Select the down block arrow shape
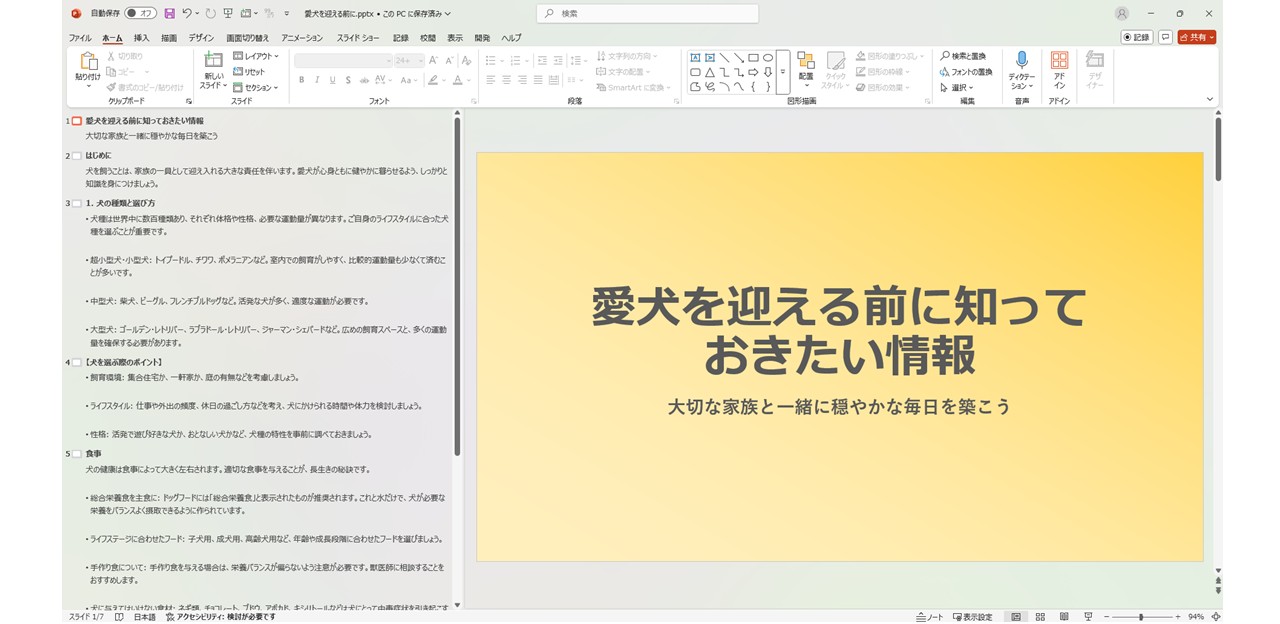This screenshot has height=624, width=1280. 768,72
